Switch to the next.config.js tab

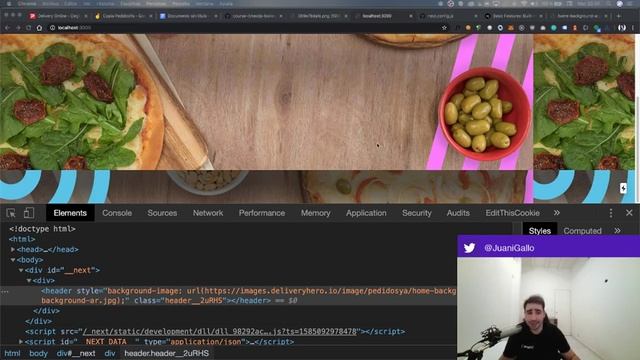[x=447, y=16]
